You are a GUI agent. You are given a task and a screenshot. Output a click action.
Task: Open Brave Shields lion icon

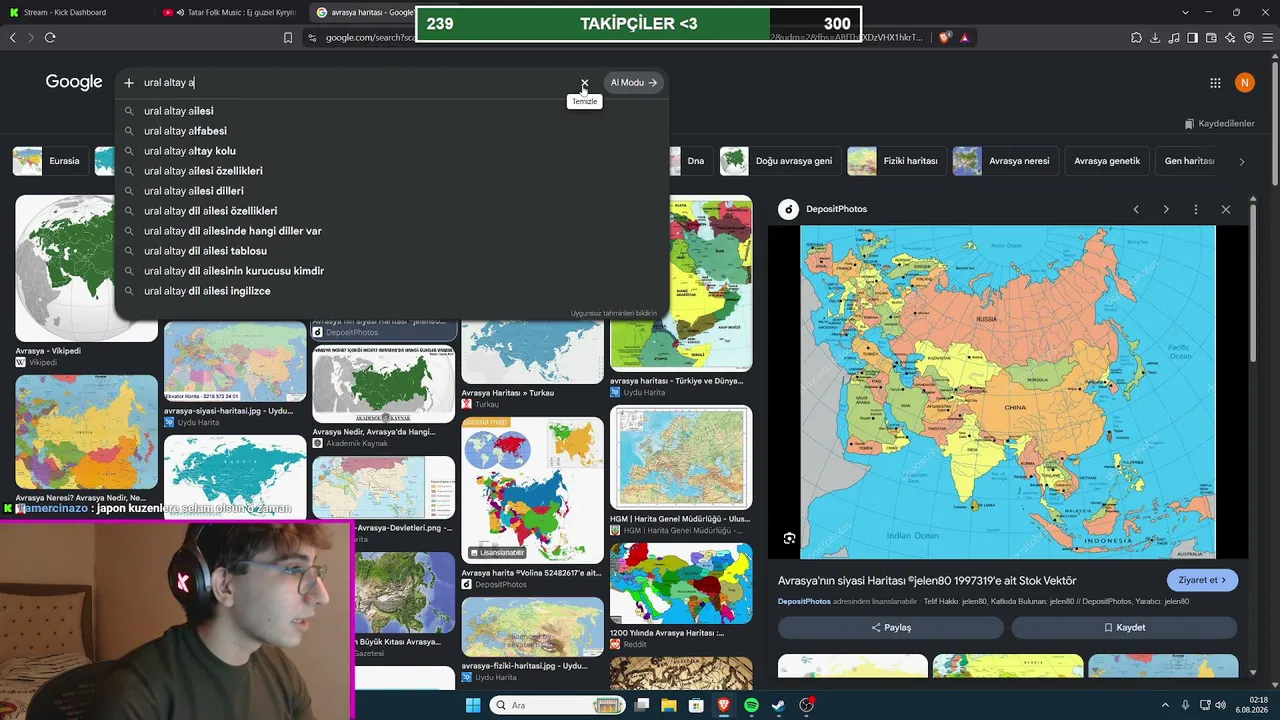[945, 38]
